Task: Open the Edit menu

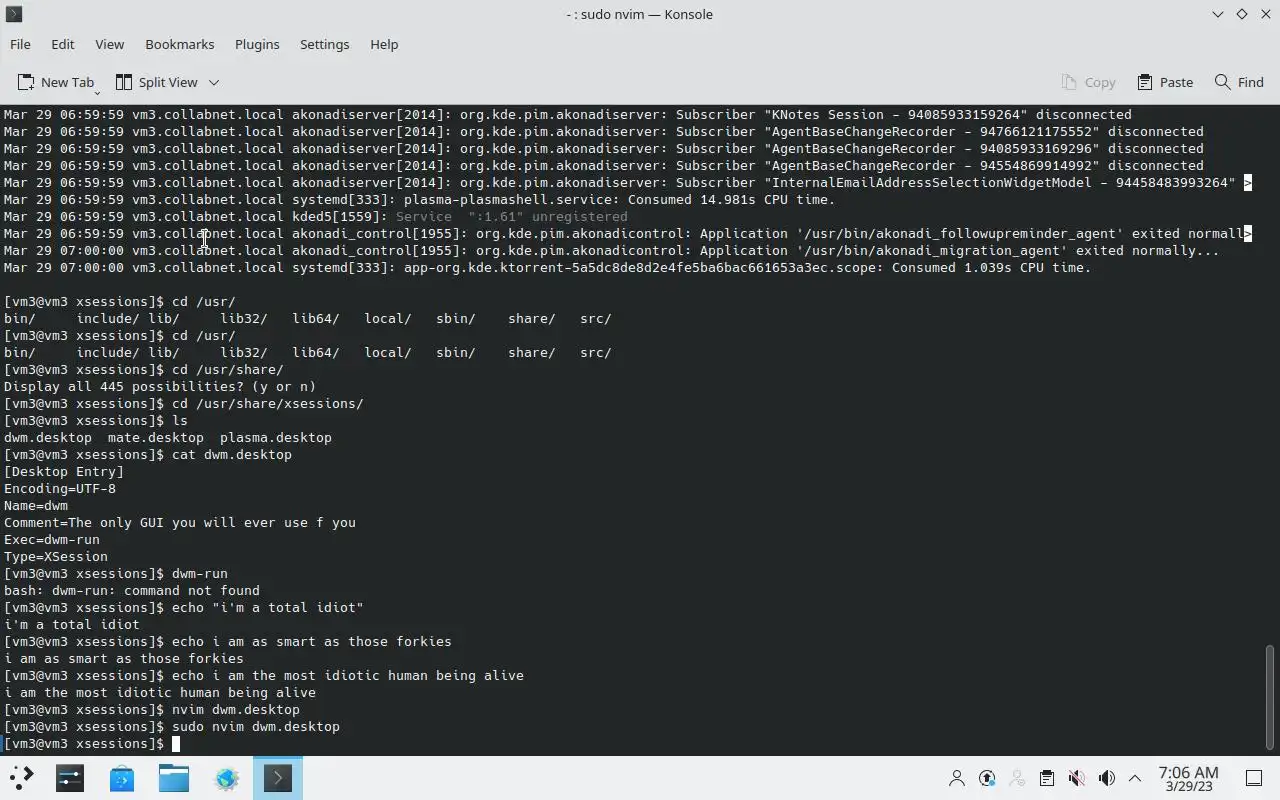Action: pos(62,44)
